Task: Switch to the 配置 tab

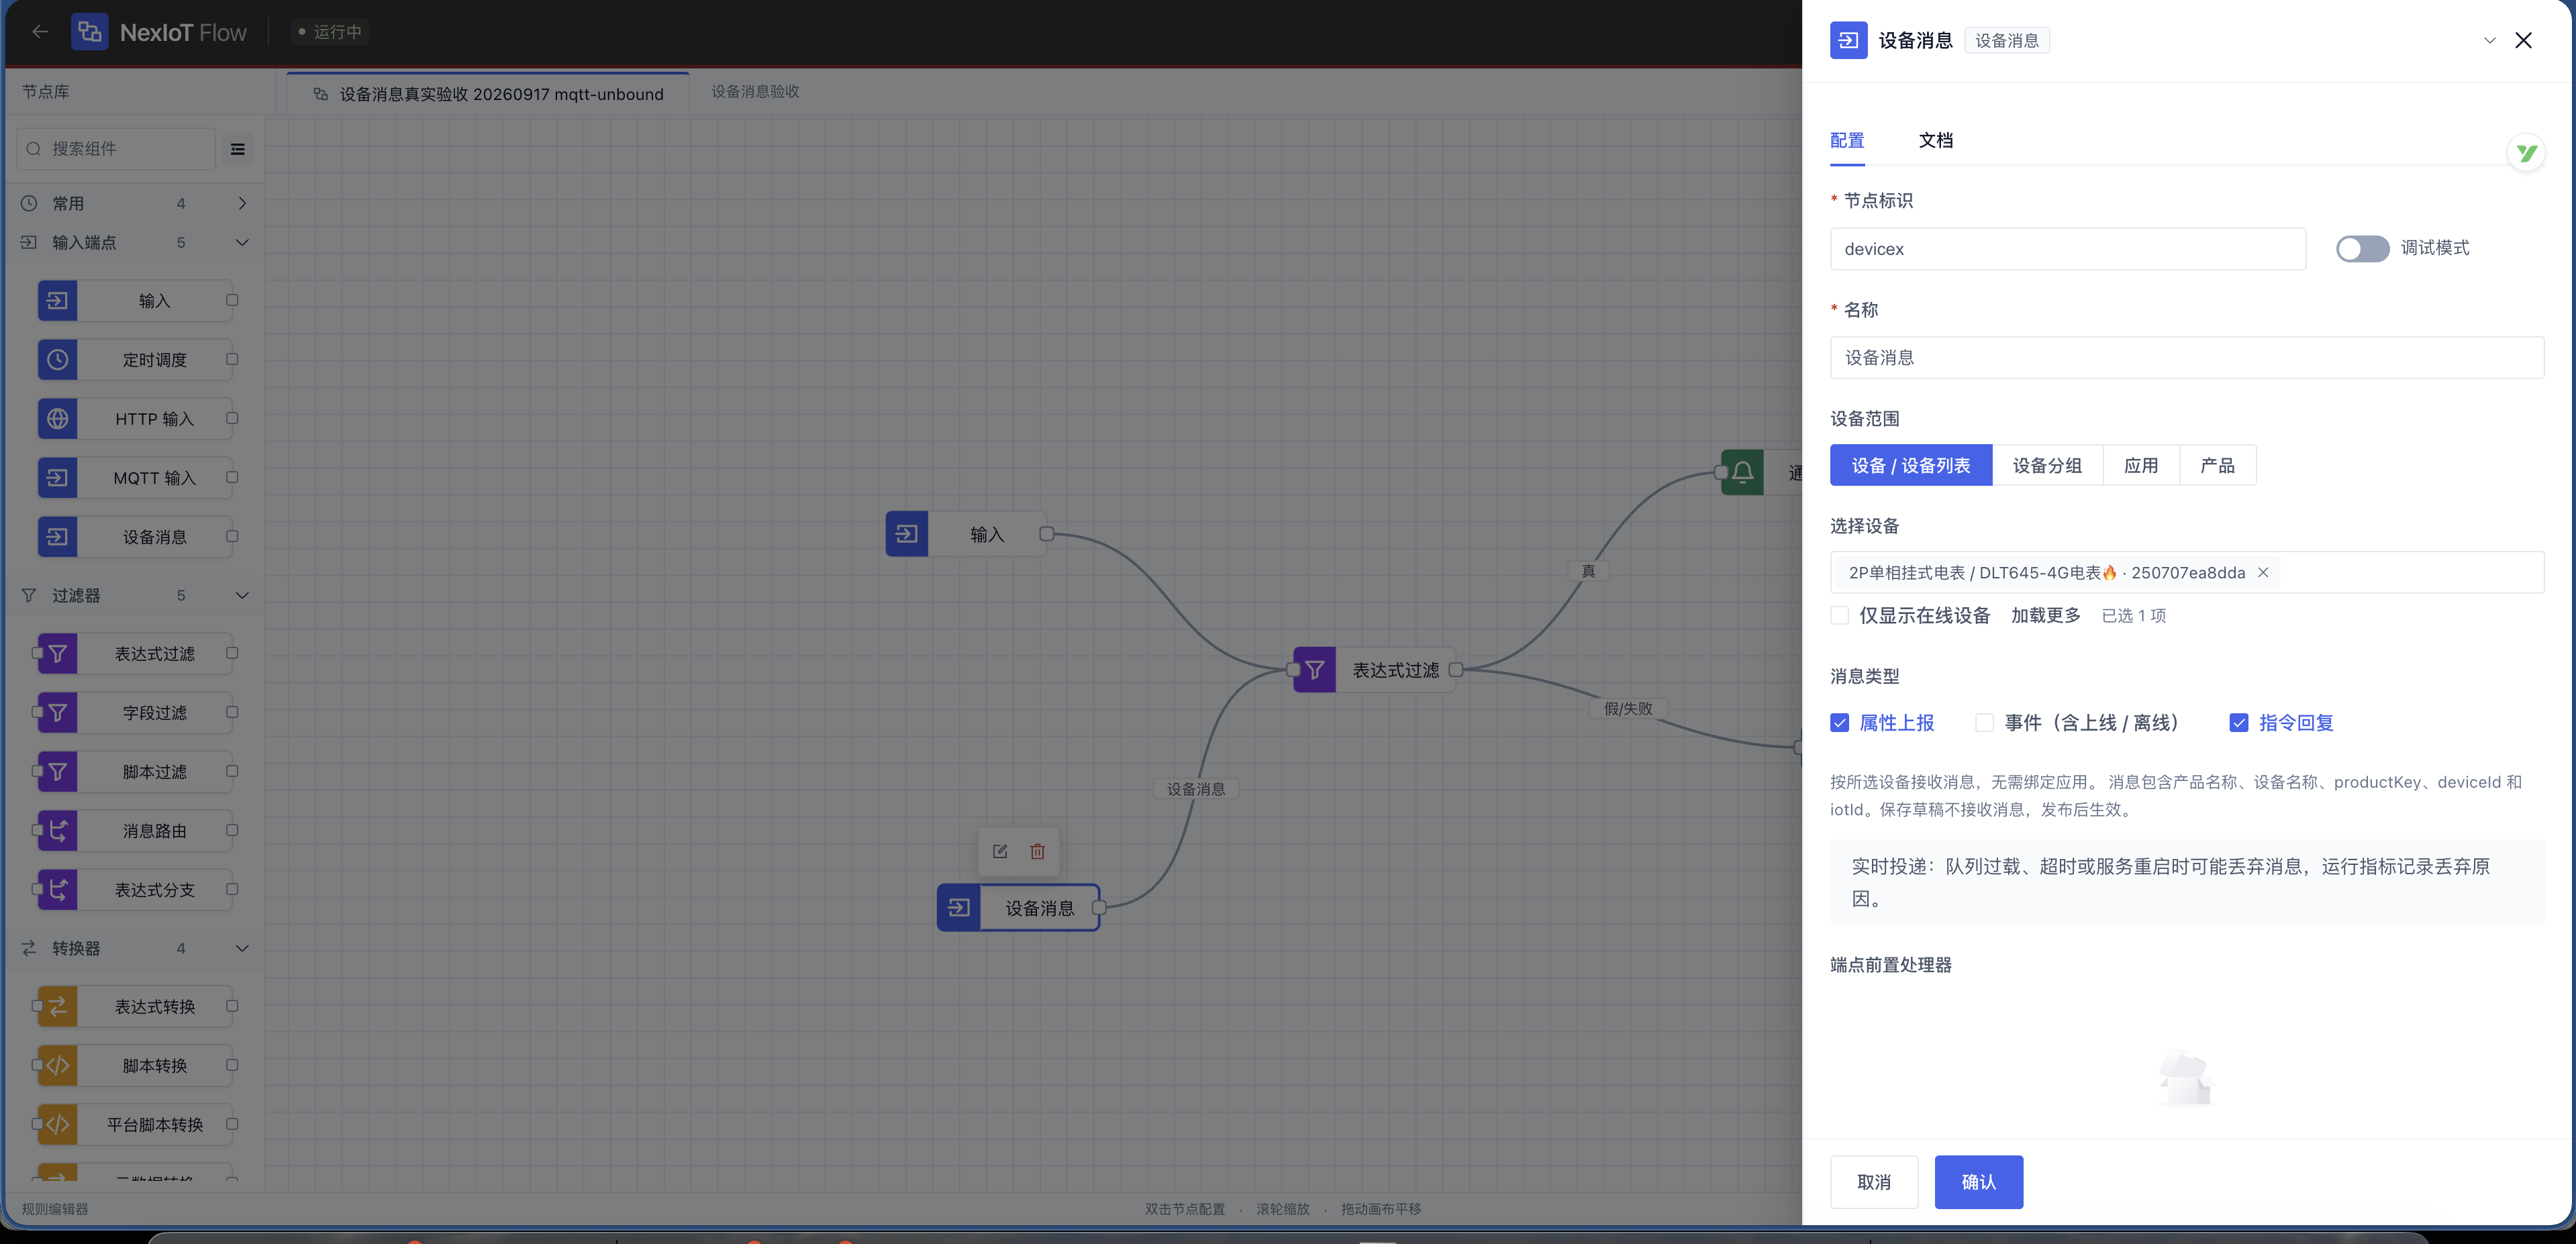Action: click(1847, 140)
